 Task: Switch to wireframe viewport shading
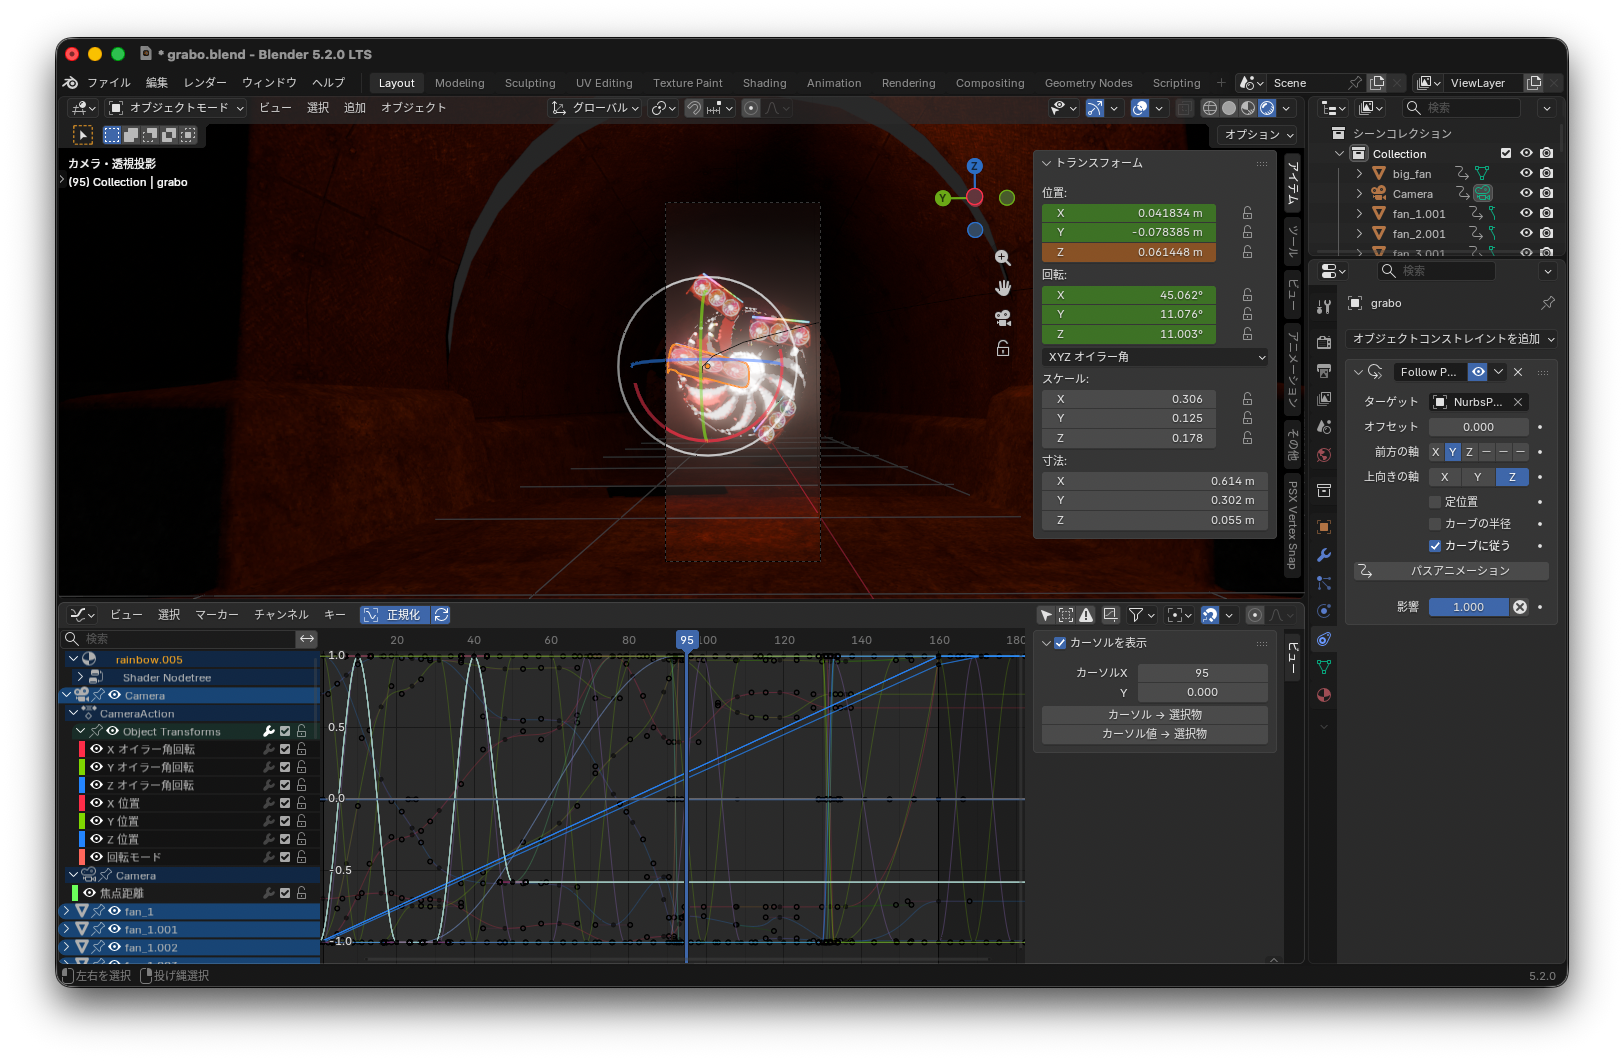click(x=1210, y=108)
